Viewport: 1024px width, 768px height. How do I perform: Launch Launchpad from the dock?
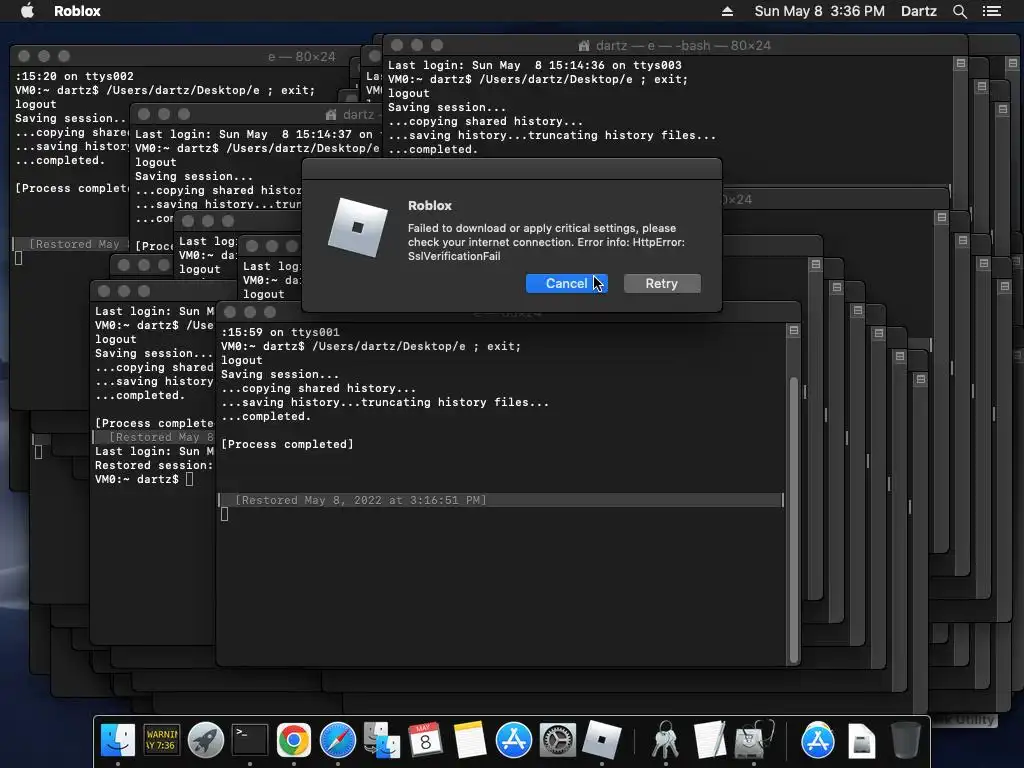click(206, 740)
